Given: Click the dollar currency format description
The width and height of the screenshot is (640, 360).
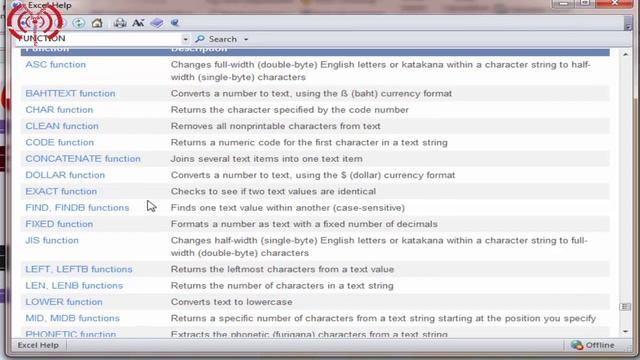Looking at the screenshot, I should pos(313,175).
